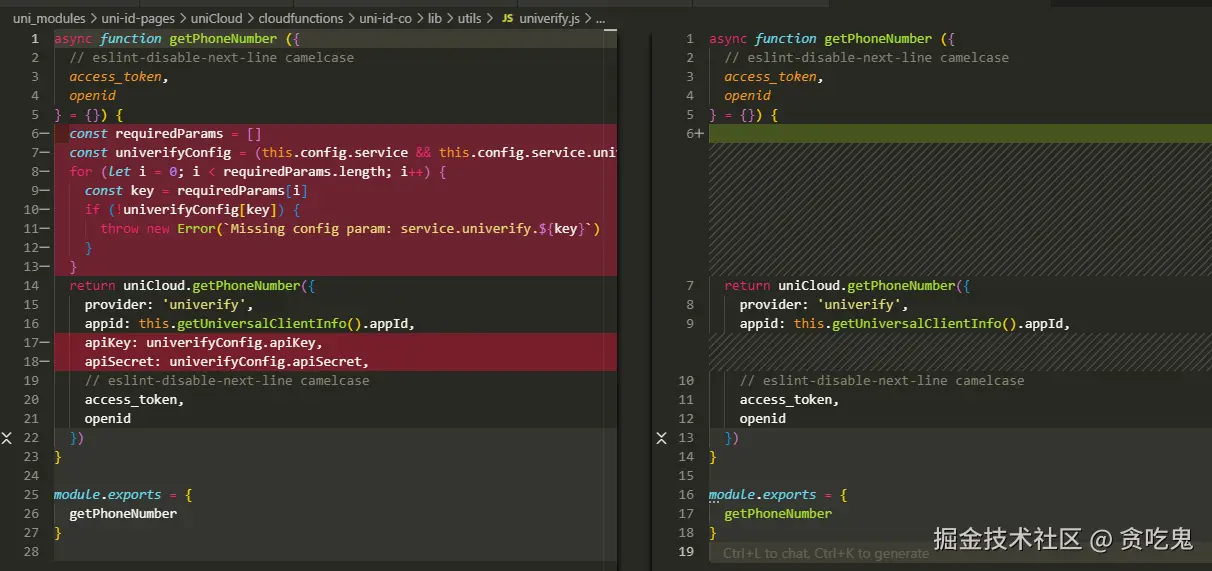Click line number 19 in the right pane
1212x571 pixels.
click(686, 552)
